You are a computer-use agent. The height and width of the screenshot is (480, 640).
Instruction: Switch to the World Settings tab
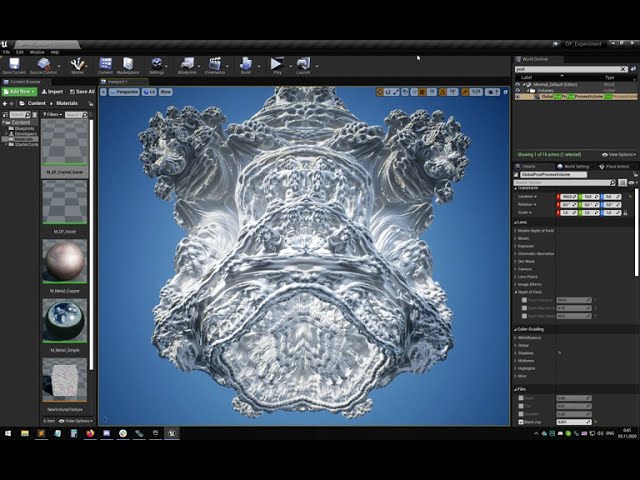click(573, 167)
